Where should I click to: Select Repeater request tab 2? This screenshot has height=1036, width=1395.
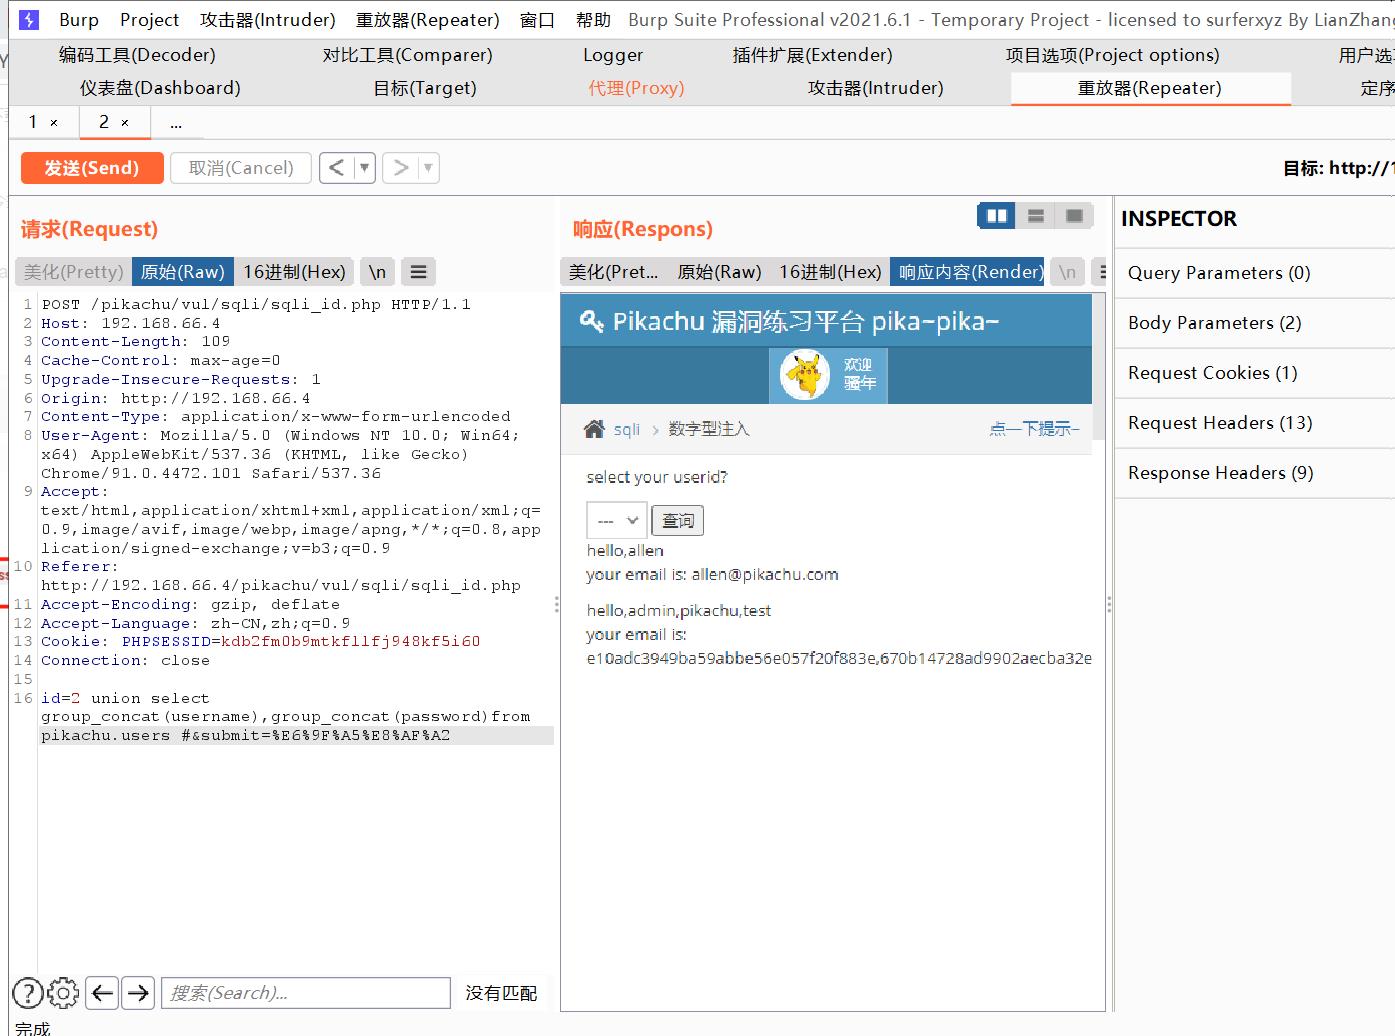pos(104,122)
